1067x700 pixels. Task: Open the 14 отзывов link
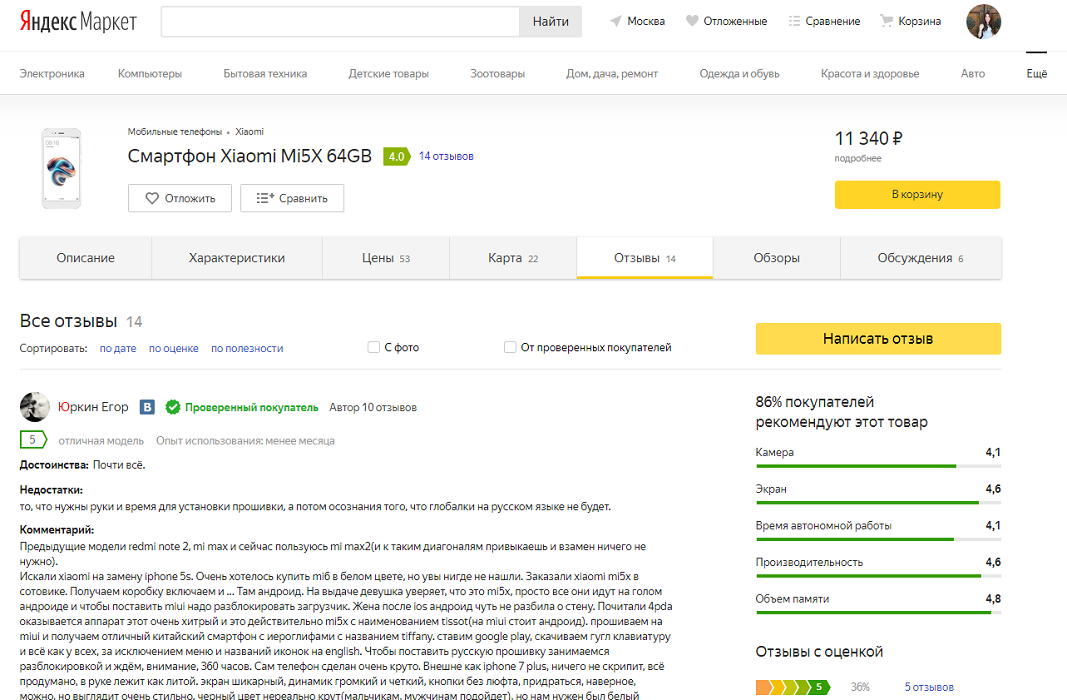(446, 156)
